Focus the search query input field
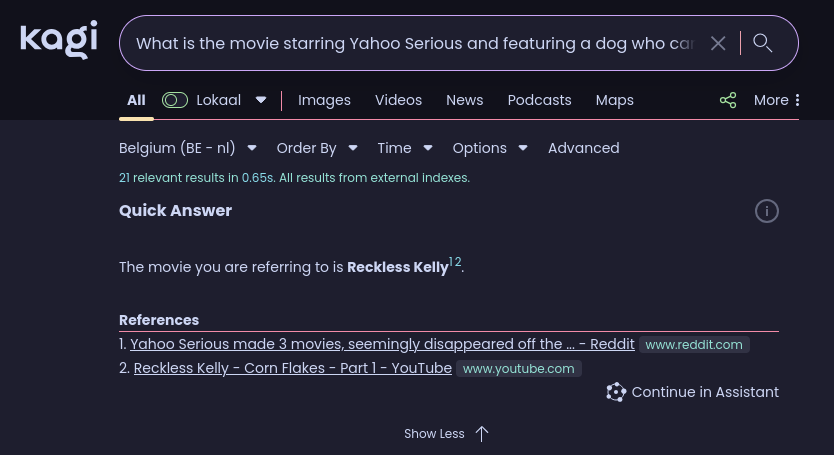The width and height of the screenshot is (834, 455). (415, 43)
